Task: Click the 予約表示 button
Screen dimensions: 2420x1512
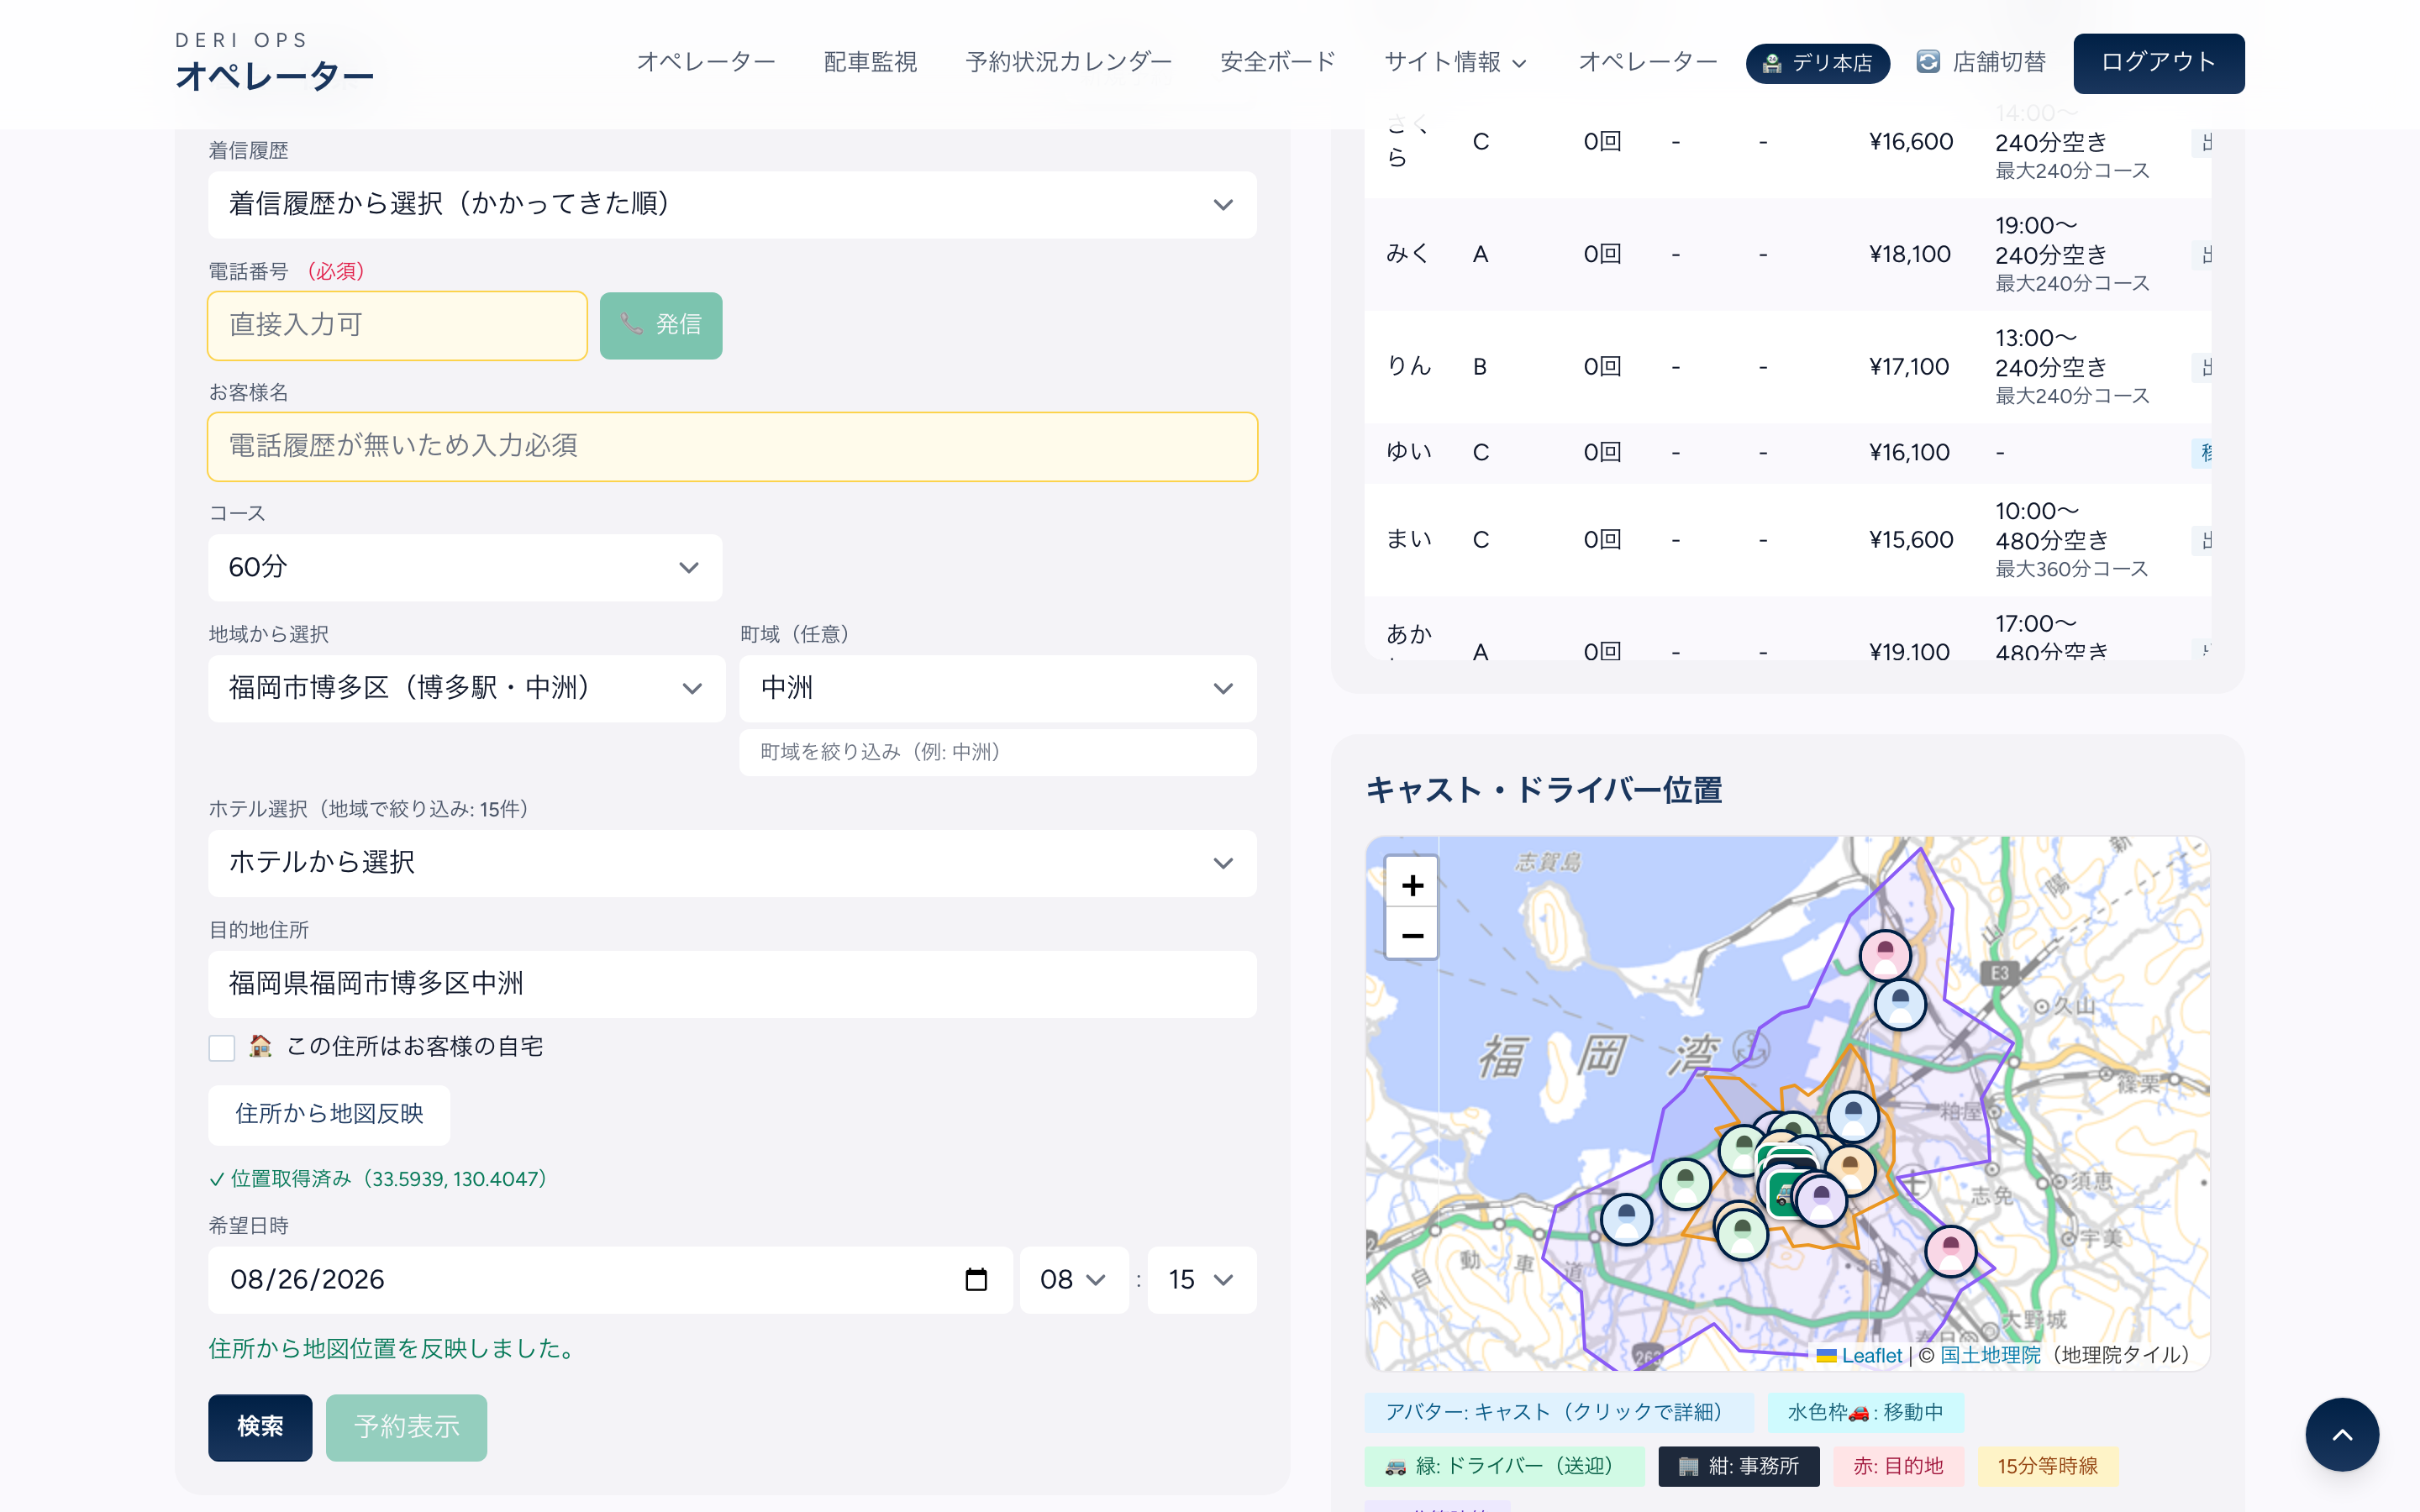Action: (406, 1427)
